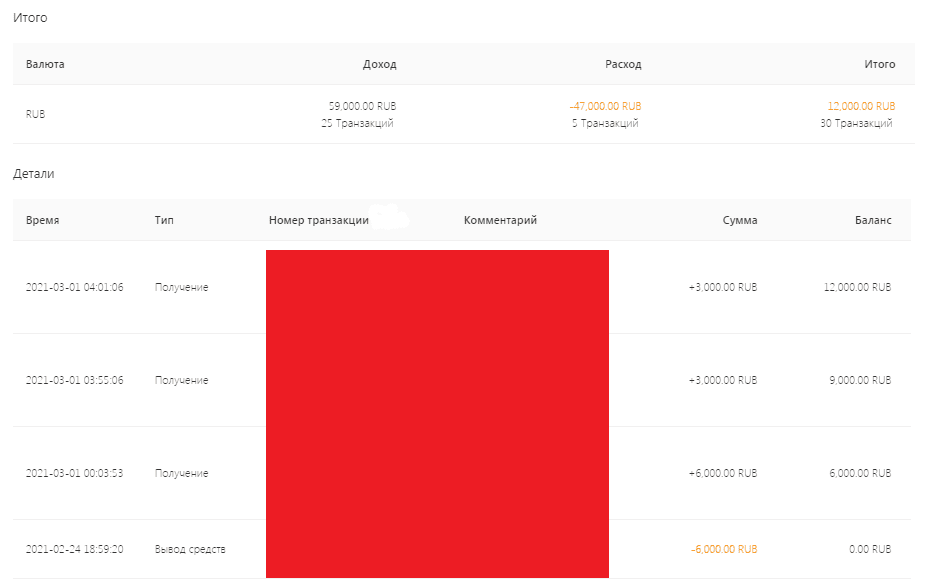
Task: Sort by the Тип column header
Action: 164,220
